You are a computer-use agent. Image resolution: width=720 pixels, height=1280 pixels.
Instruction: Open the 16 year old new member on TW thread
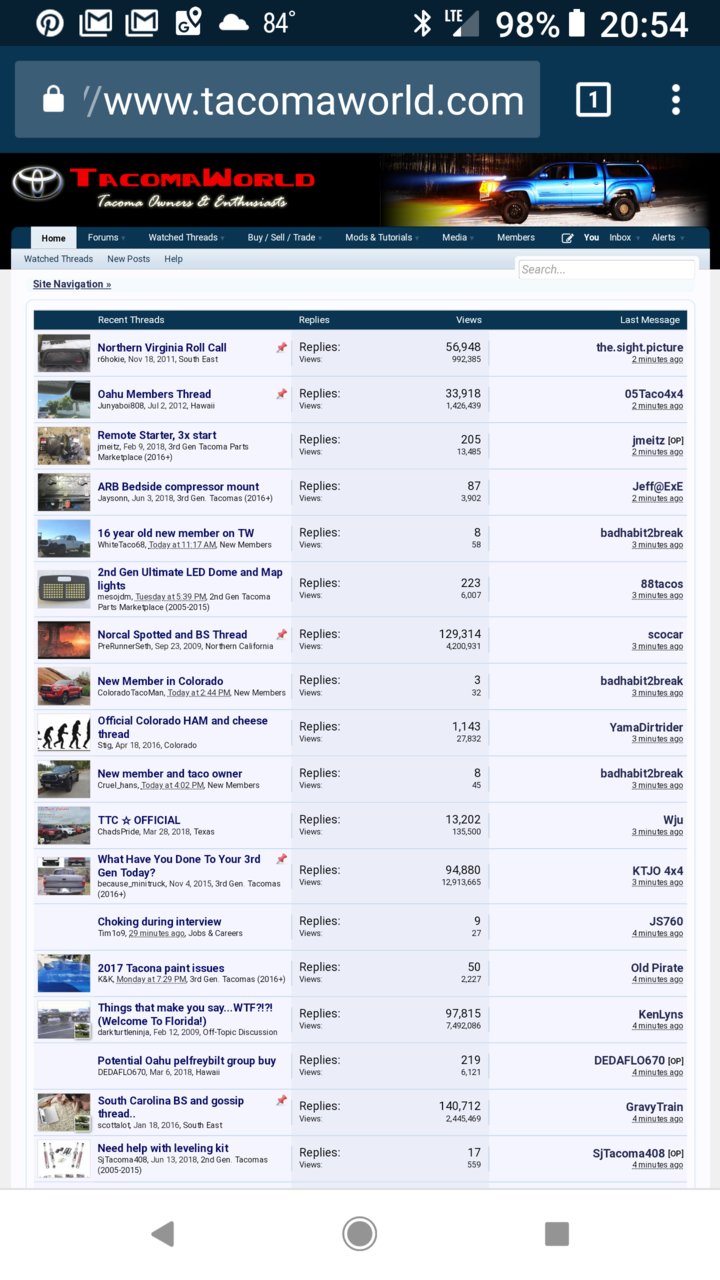tap(176, 533)
